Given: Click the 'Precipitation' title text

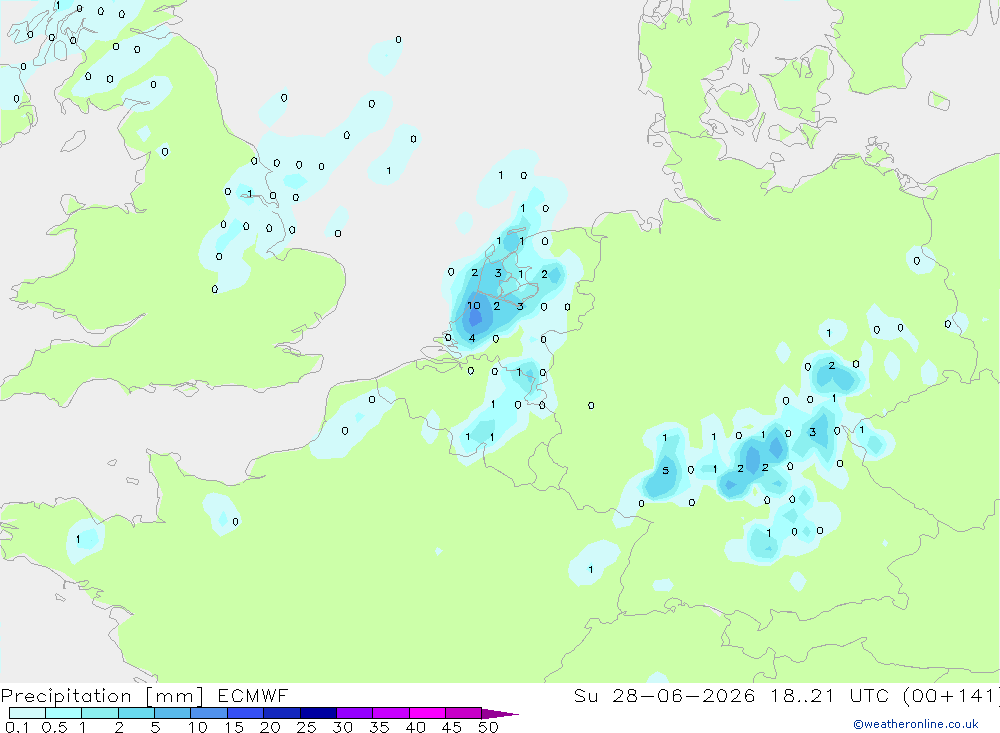Looking at the screenshot, I should (66, 695).
